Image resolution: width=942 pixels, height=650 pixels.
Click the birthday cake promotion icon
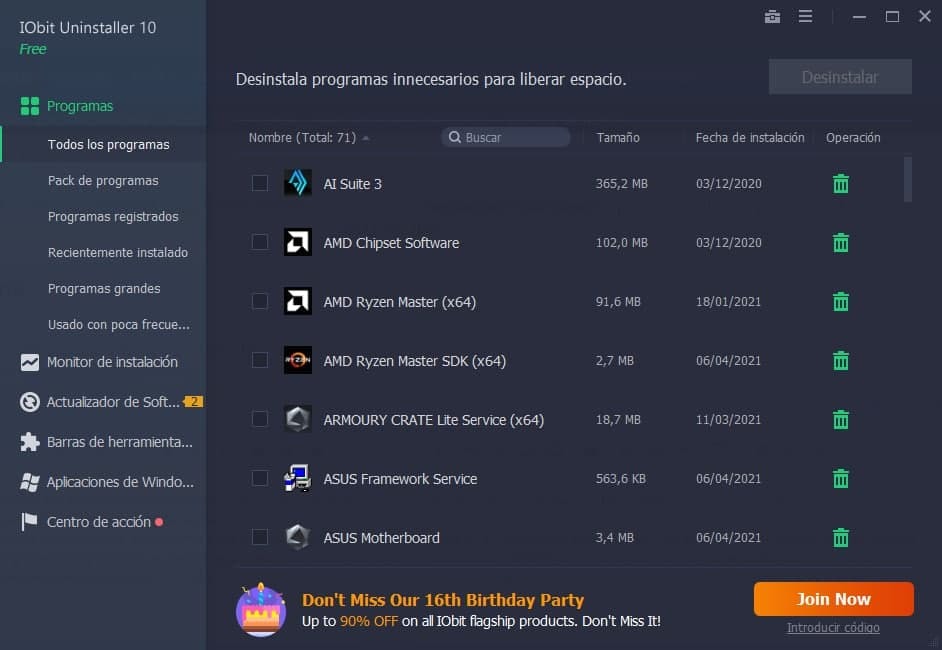[261, 610]
